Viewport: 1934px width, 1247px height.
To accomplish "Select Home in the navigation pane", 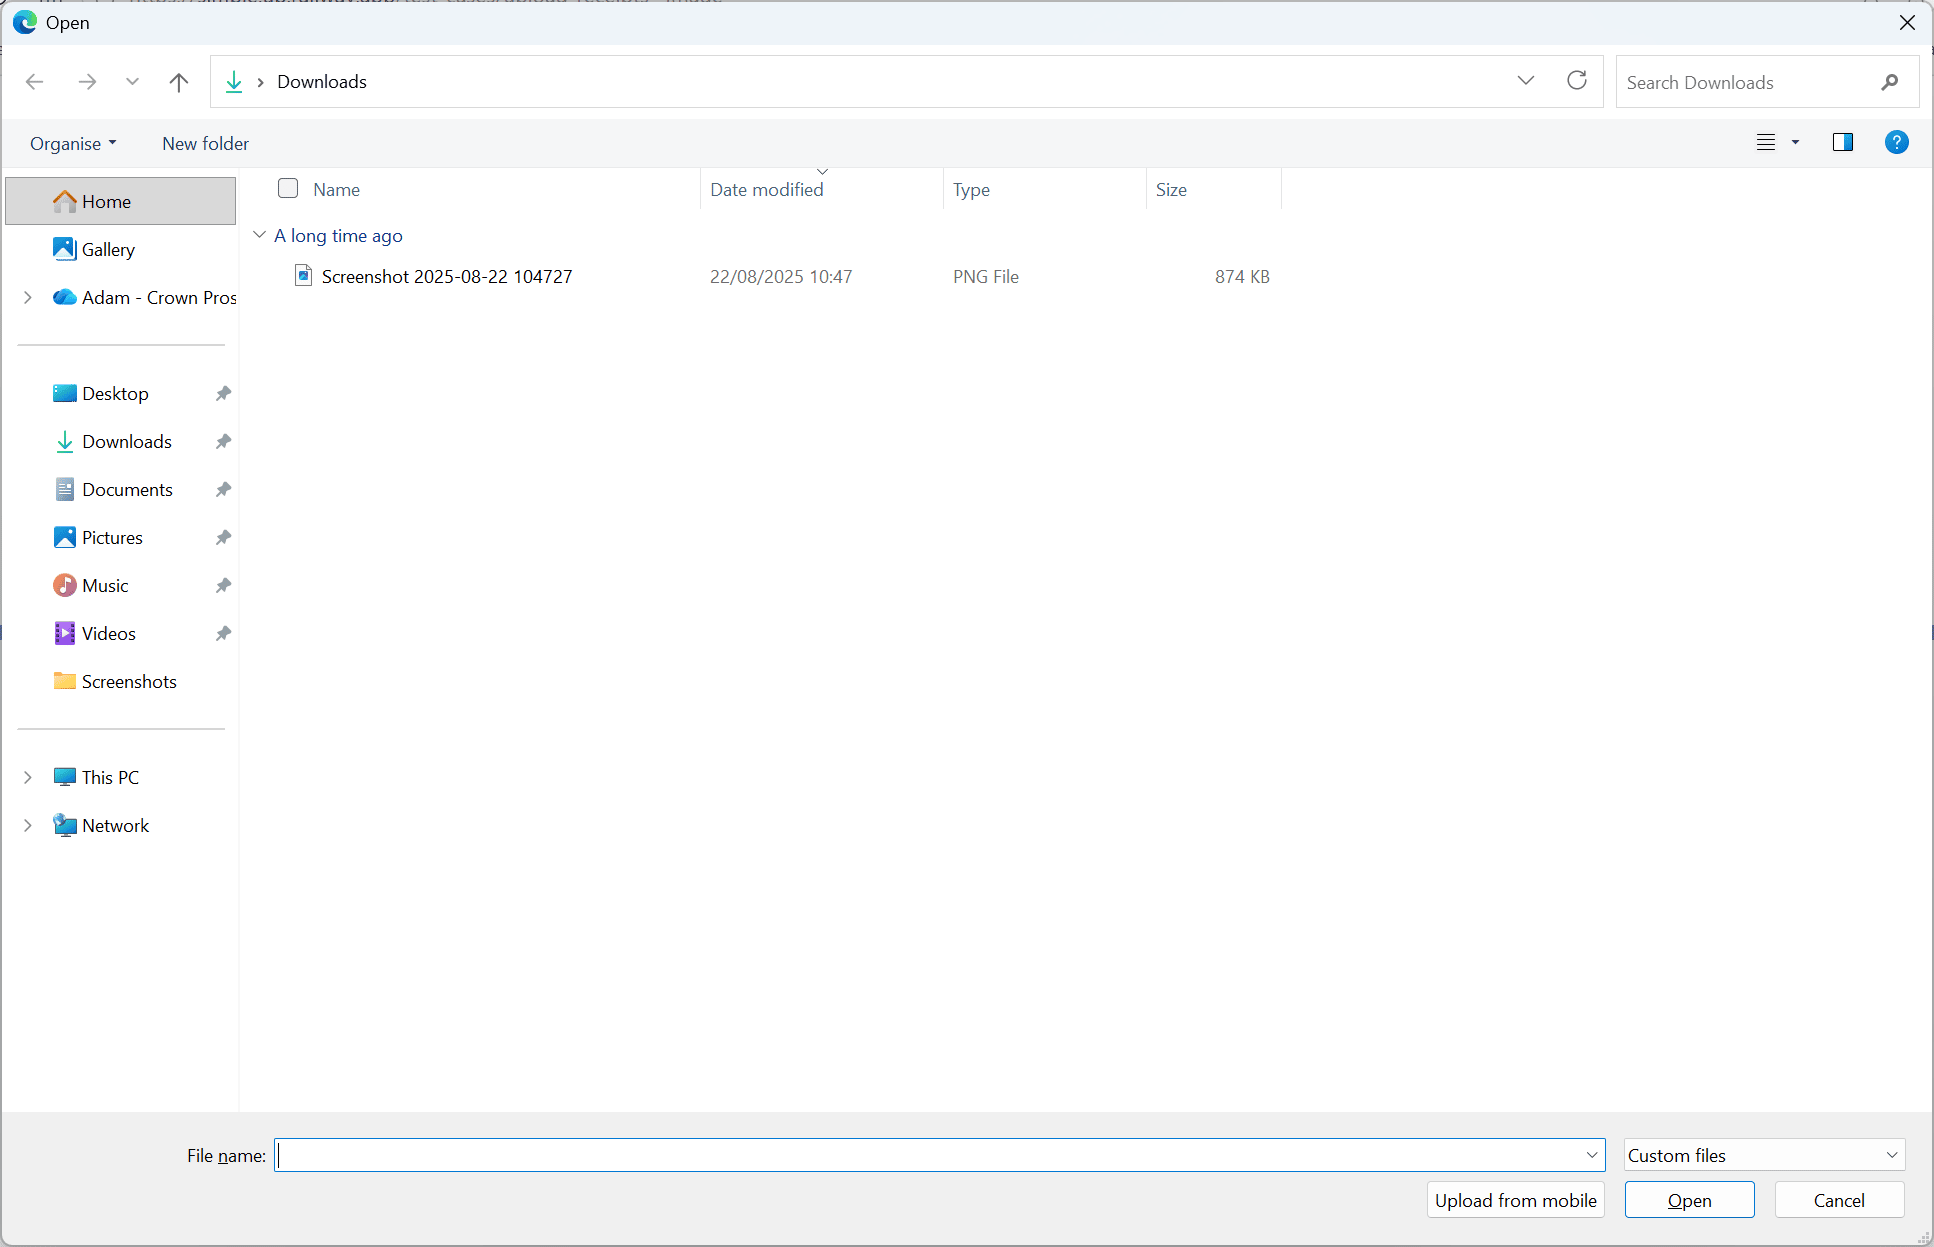I will coord(121,201).
